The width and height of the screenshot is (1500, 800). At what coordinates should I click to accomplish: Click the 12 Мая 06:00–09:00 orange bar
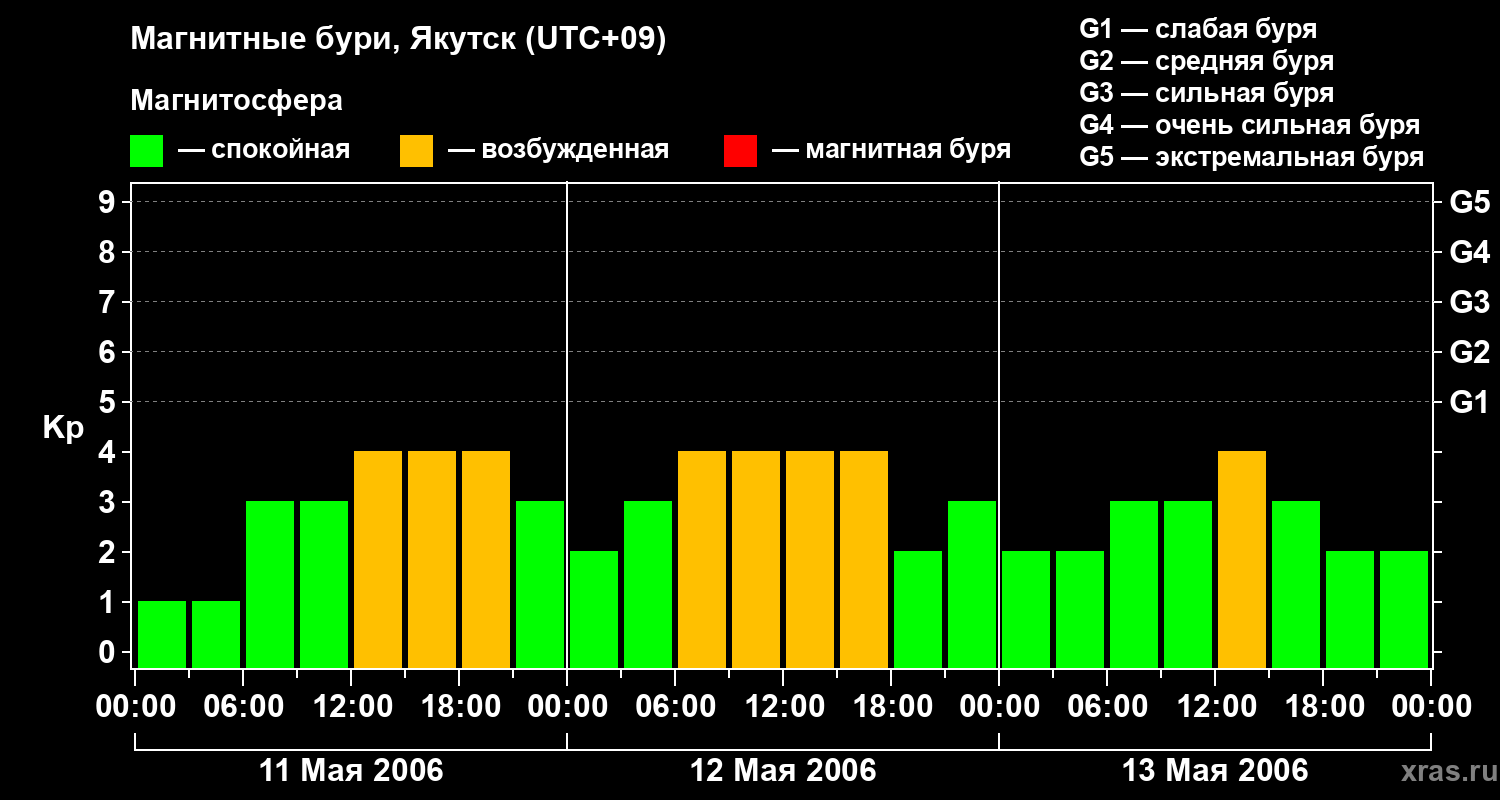702,559
